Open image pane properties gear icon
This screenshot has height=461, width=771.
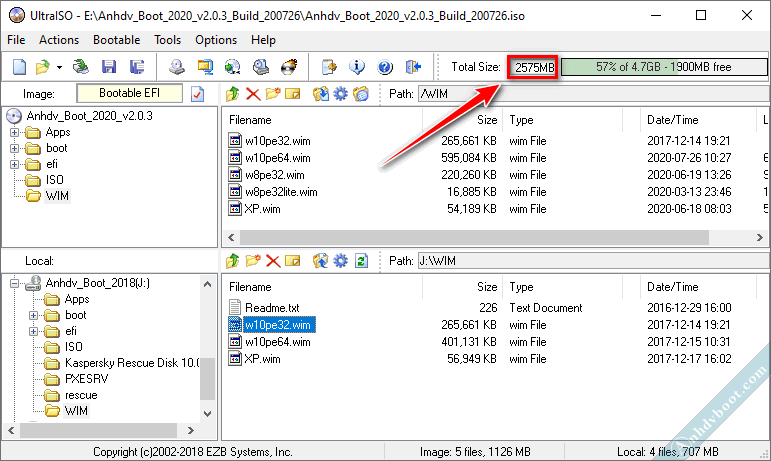[x=340, y=93]
